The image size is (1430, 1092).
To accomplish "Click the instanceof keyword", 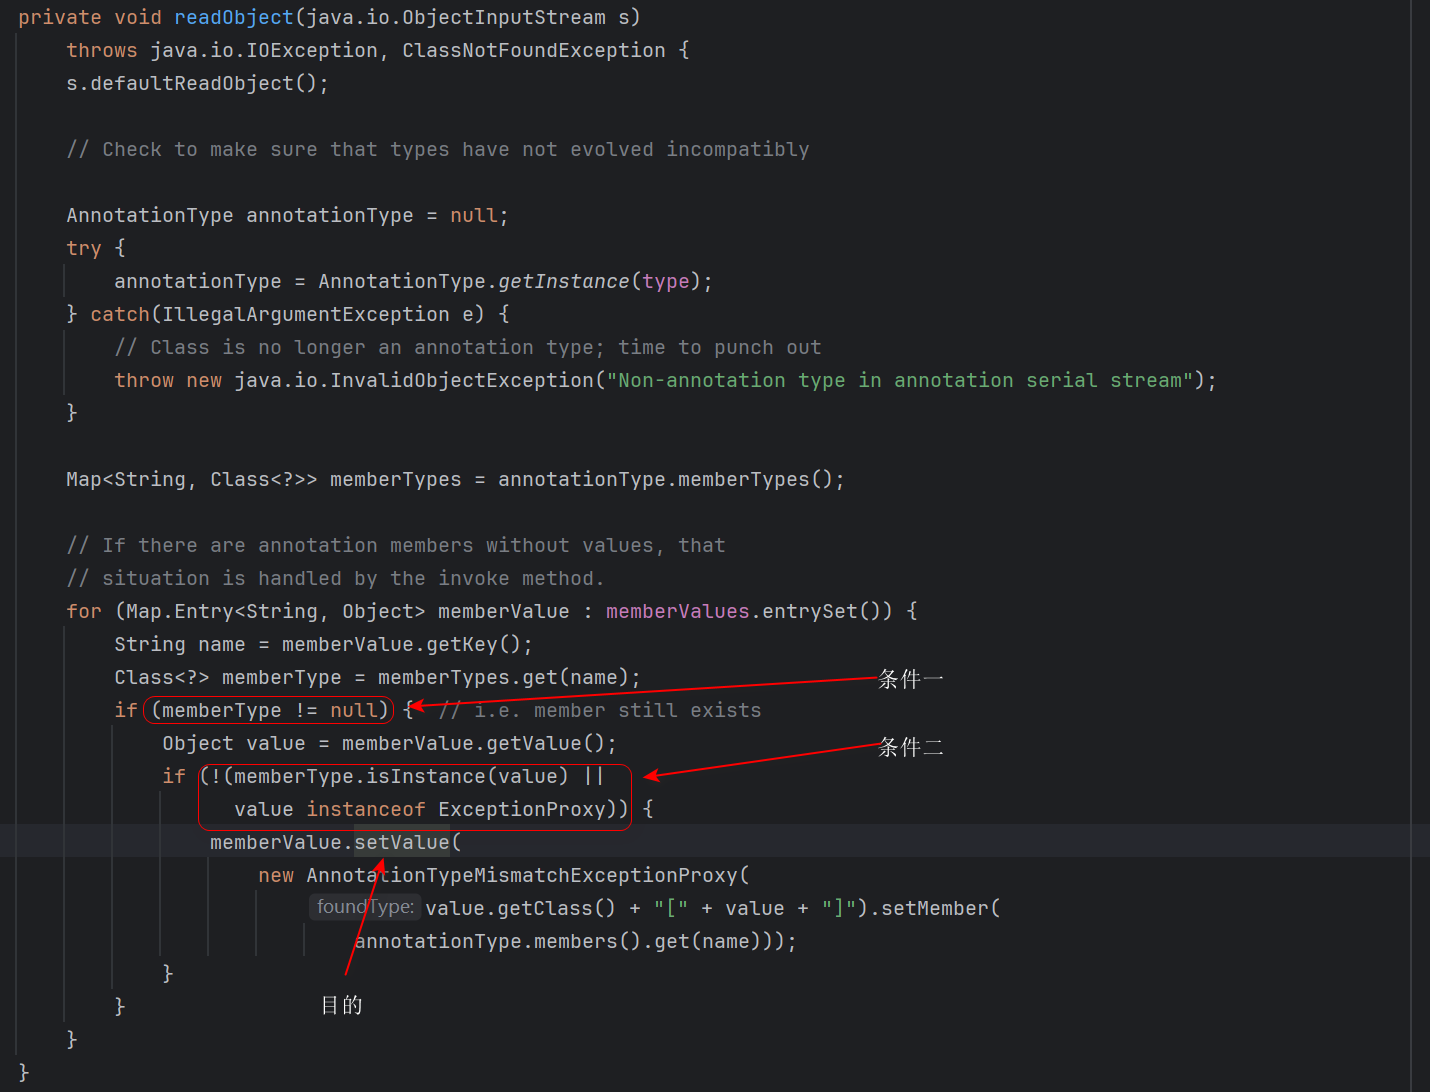I will (x=366, y=809).
